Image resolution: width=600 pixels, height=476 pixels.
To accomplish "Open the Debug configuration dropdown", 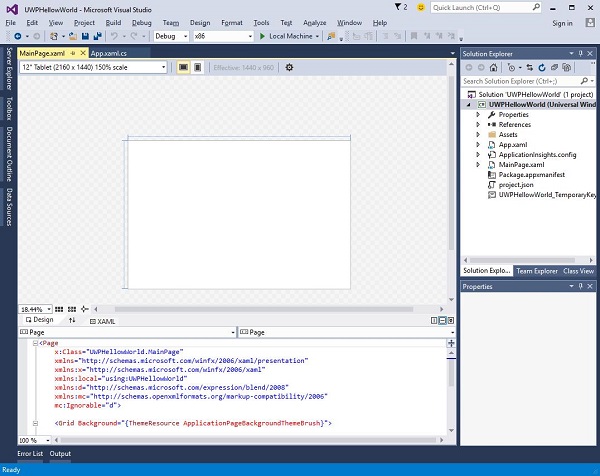I will 170,36.
